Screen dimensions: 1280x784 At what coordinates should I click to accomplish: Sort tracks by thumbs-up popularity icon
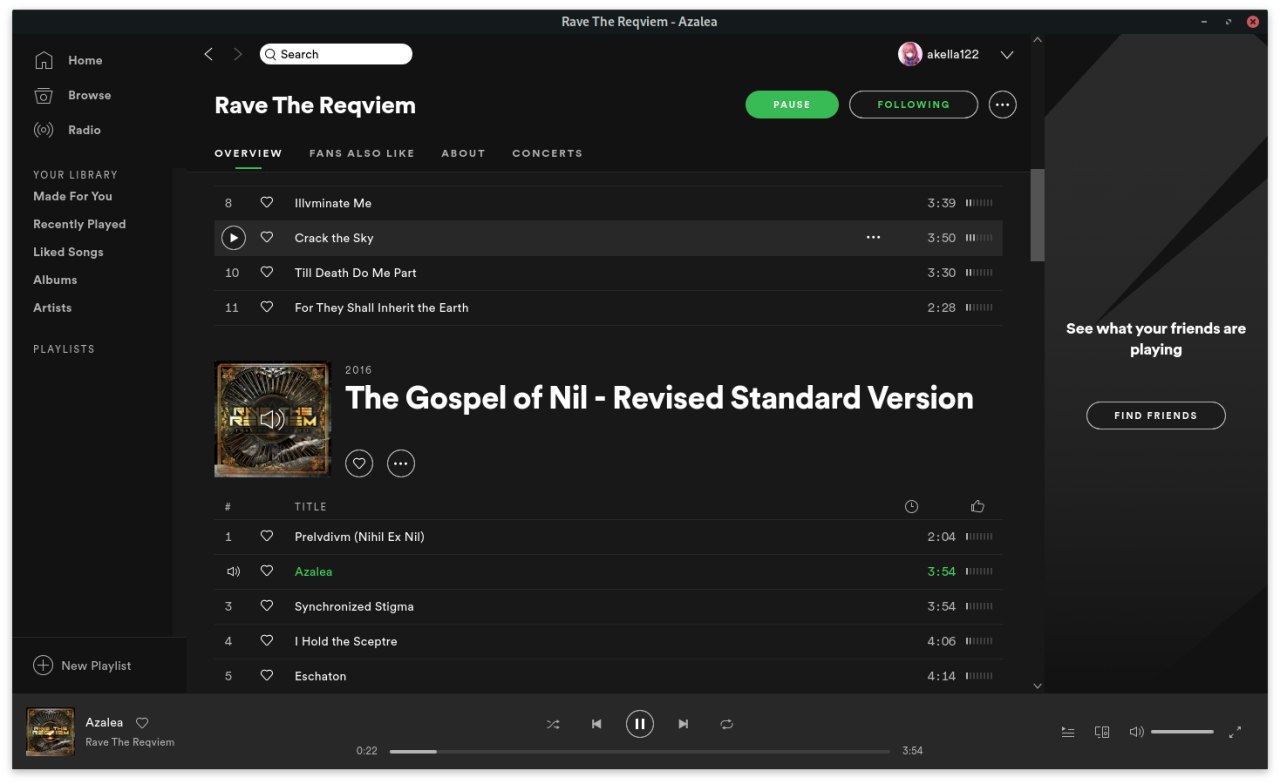pyautogui.click(x=978, y=506)
